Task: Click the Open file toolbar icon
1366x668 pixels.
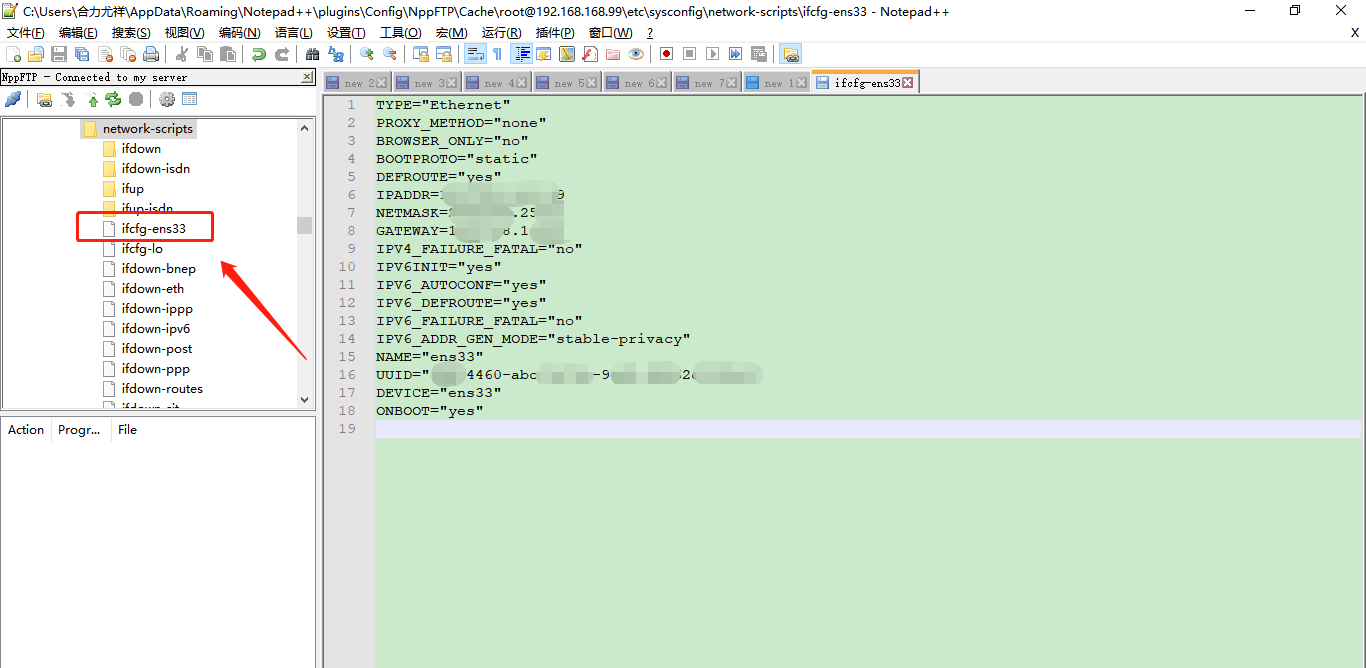Action: point(36,54)
